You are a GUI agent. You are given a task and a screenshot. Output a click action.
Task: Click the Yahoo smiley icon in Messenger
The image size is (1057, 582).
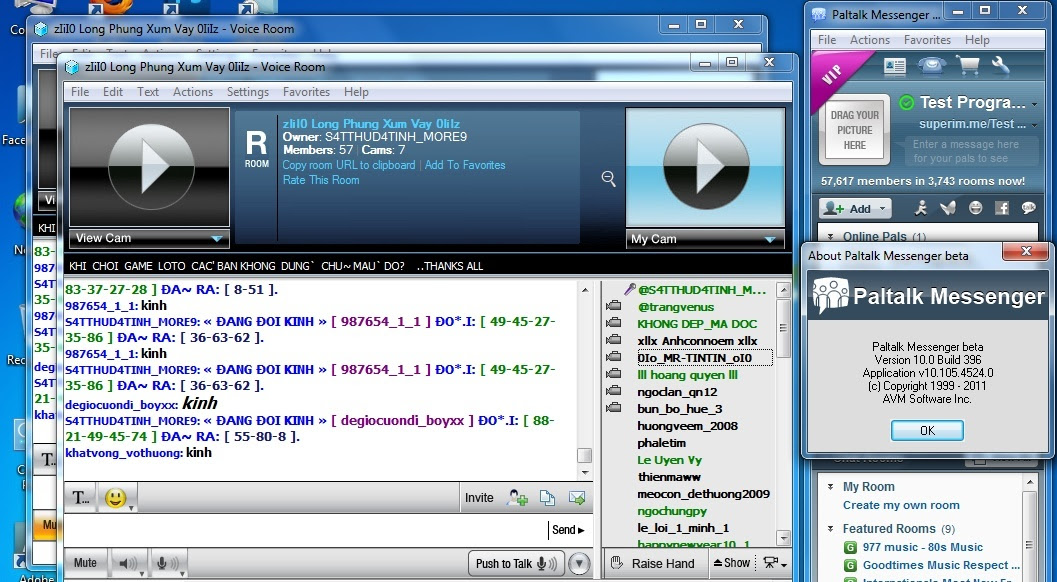click(975, 208)
